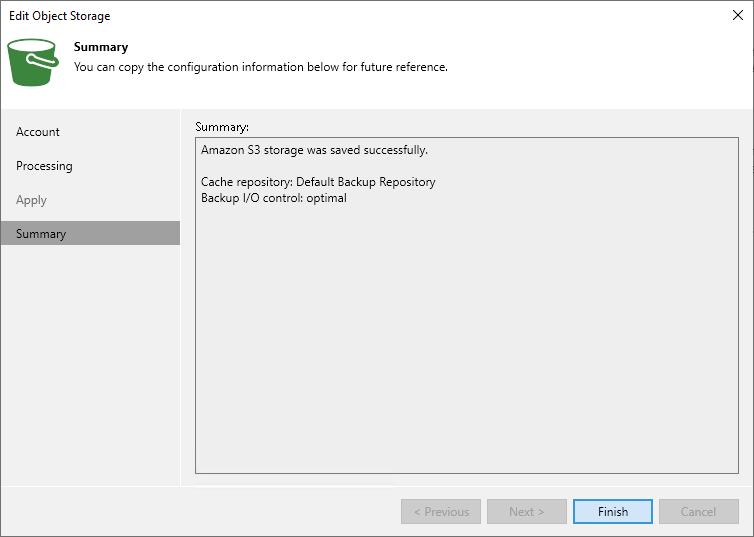Click the greyed-out Previous button

coord(441,512)
